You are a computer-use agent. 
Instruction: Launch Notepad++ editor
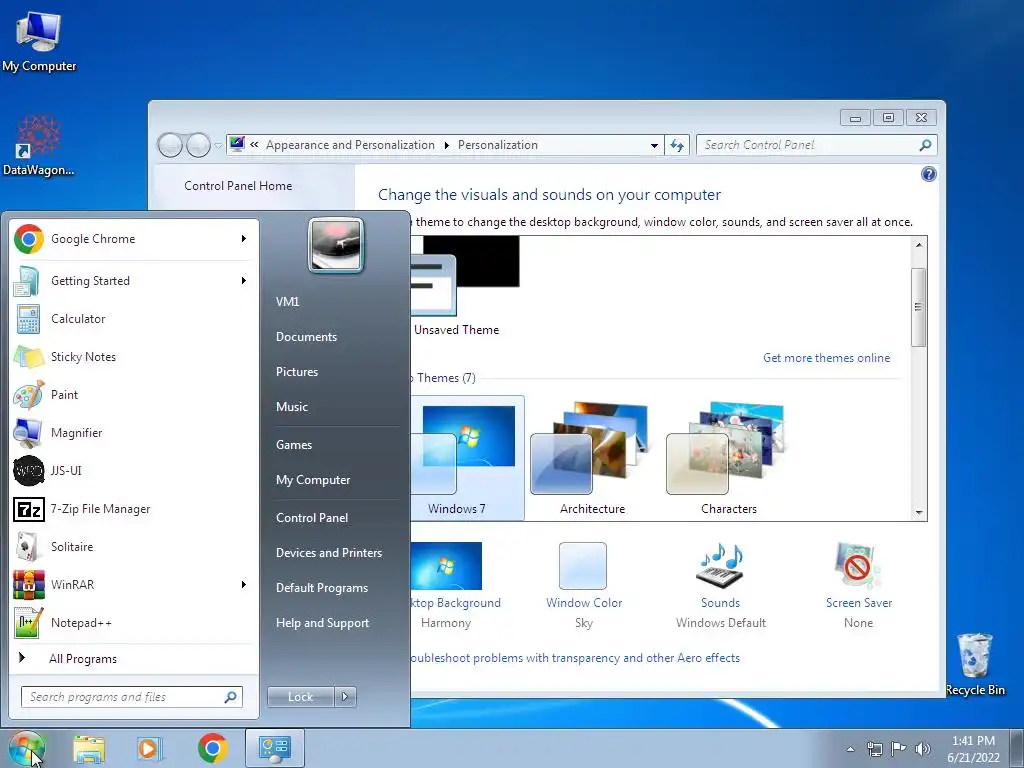coord(133,622)
